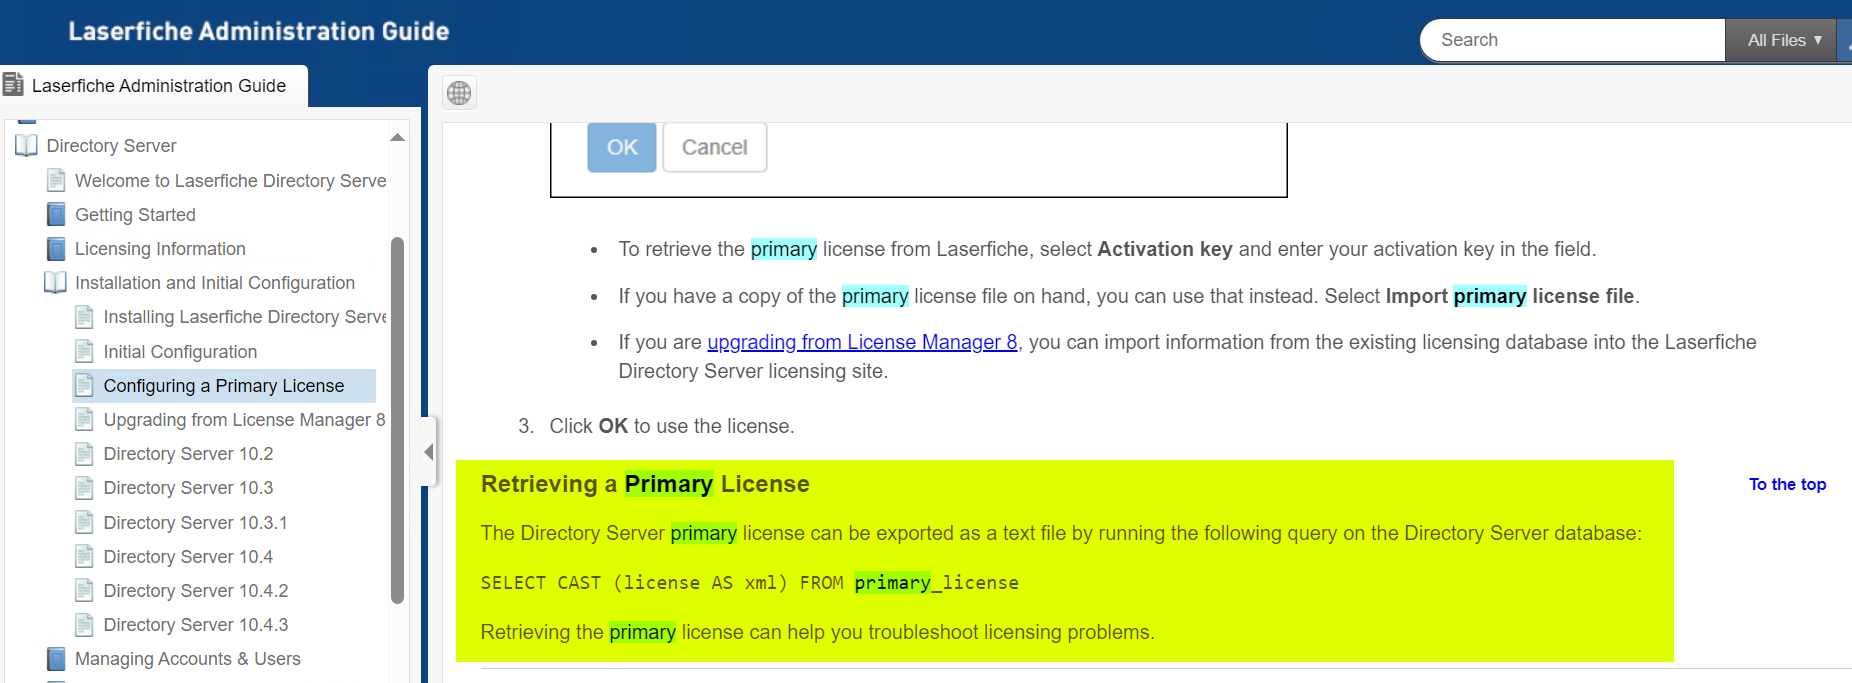Screen dimensions: 1852x683
Task: Click the document icon on the Laserfiche Administration Guide tab
Action: point(13,85)
